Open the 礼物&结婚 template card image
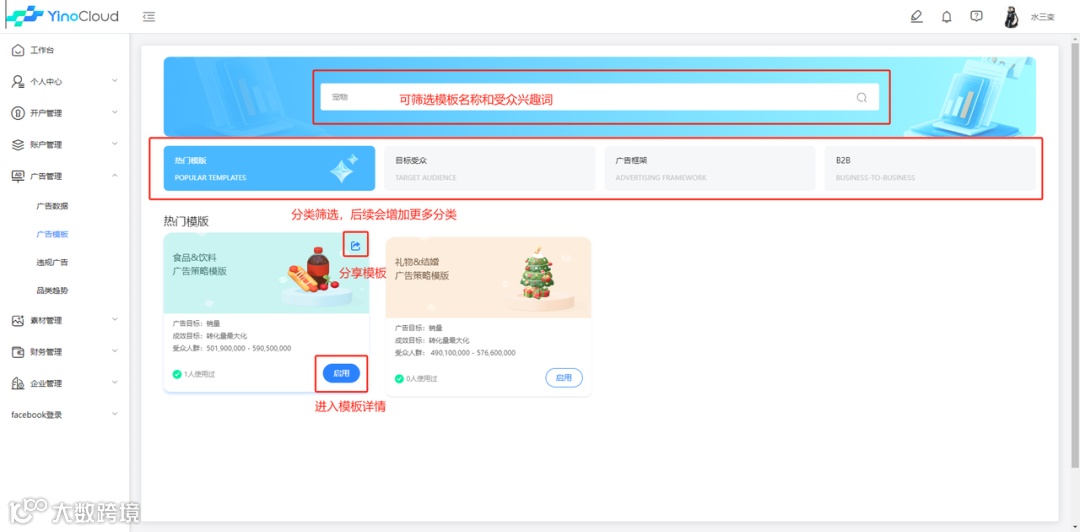 coord(488,277)
